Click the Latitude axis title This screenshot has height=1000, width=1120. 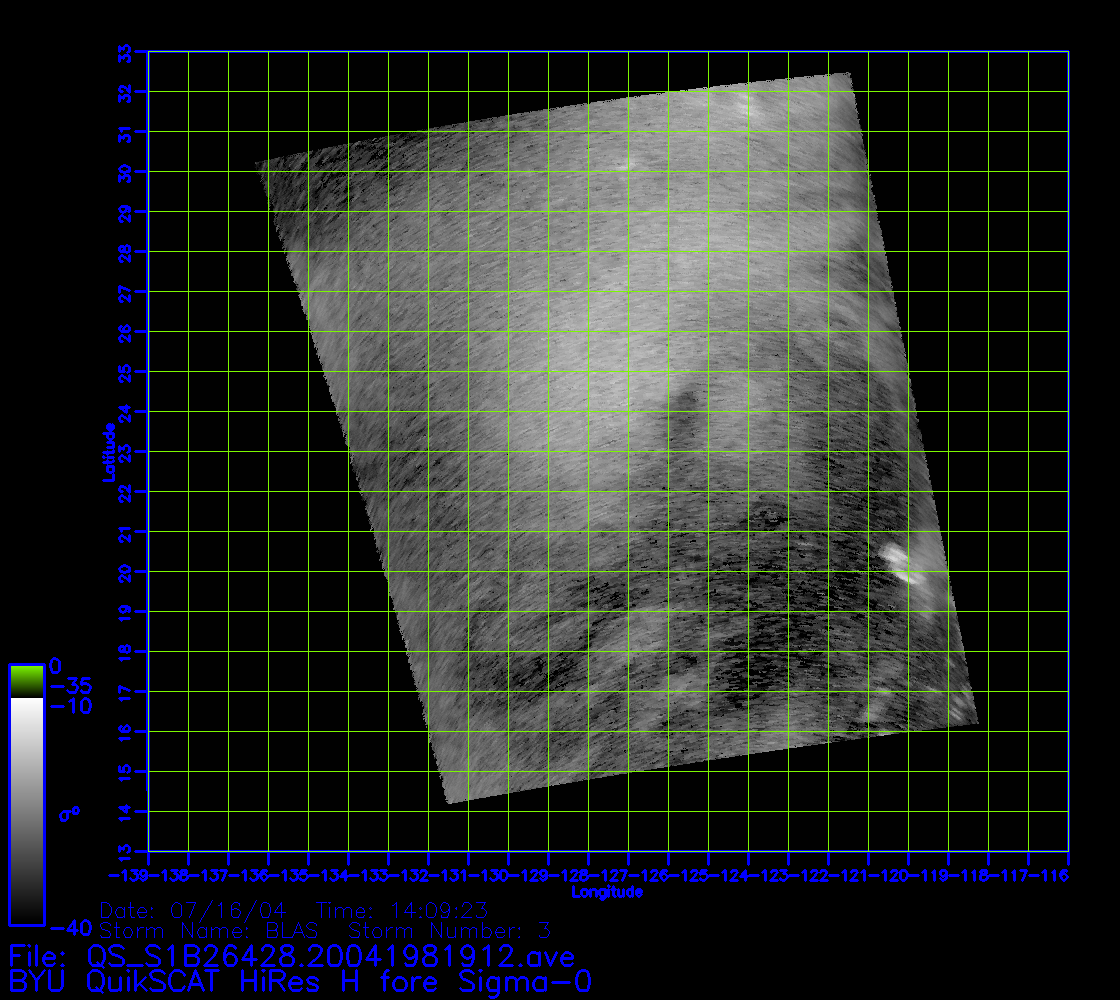tap(107, 452)
